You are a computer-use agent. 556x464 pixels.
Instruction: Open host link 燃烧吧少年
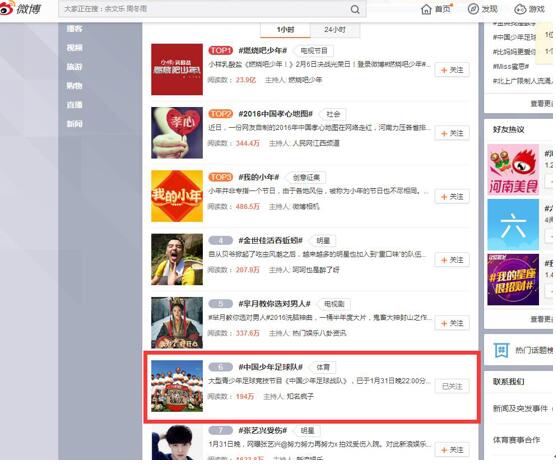[x=305, y=80]
